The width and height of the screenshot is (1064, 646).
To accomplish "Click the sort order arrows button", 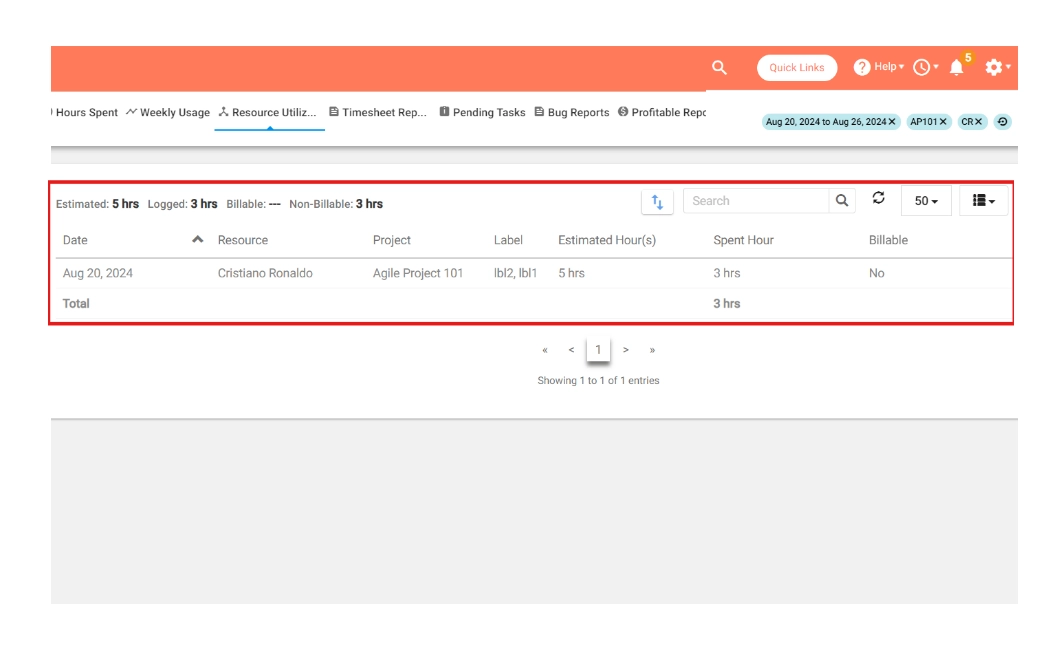I will pyautogui.click(x=657, y=201).
